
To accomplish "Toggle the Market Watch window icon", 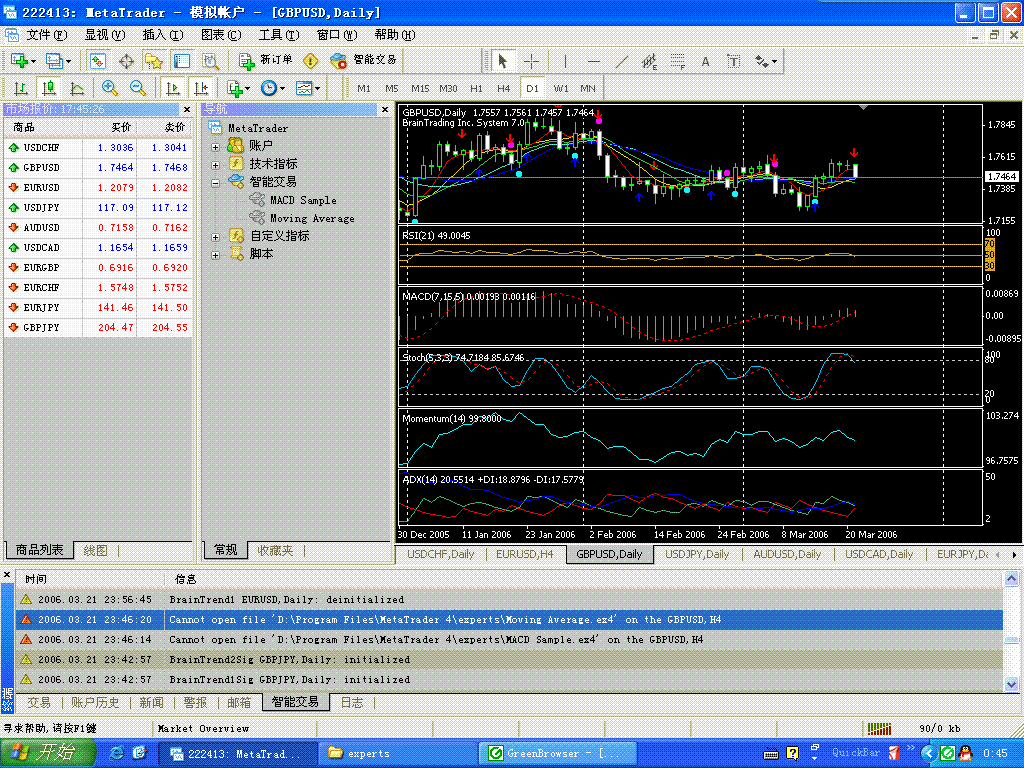I will click(98, 61).
